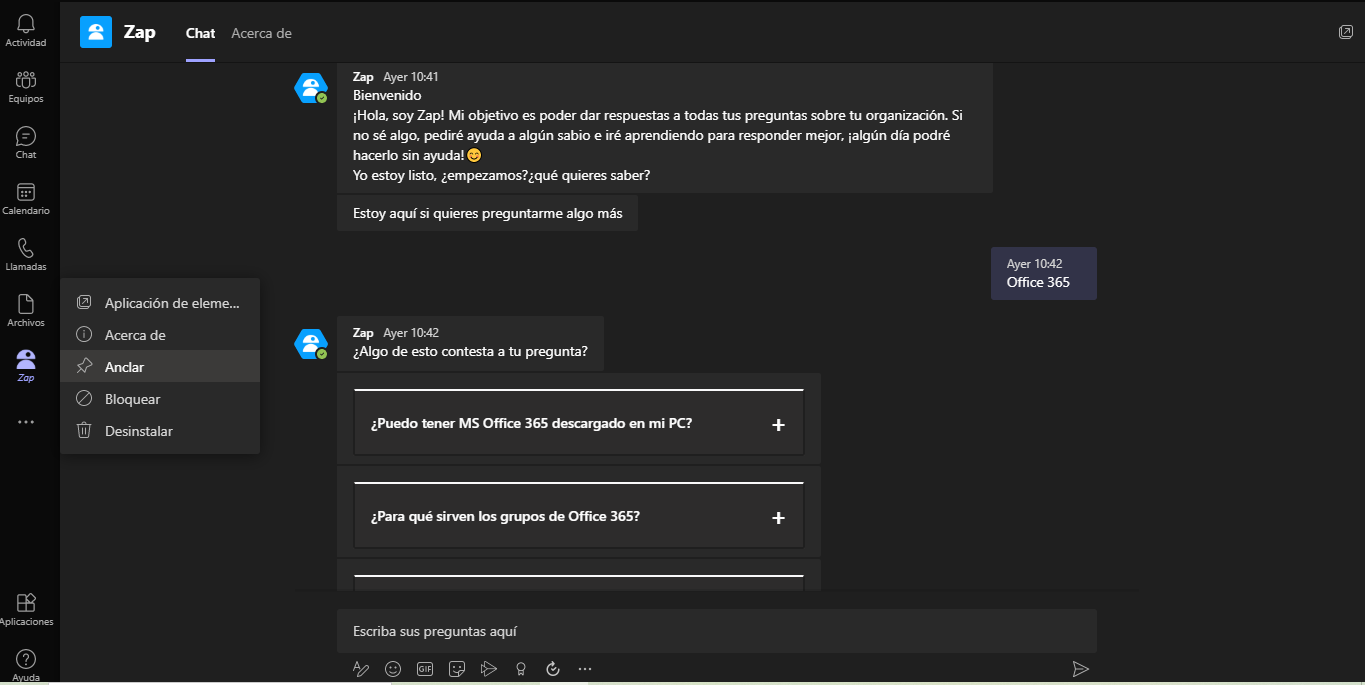Select Bloquear in context menu
The image size is (1365, 685).
160,399
